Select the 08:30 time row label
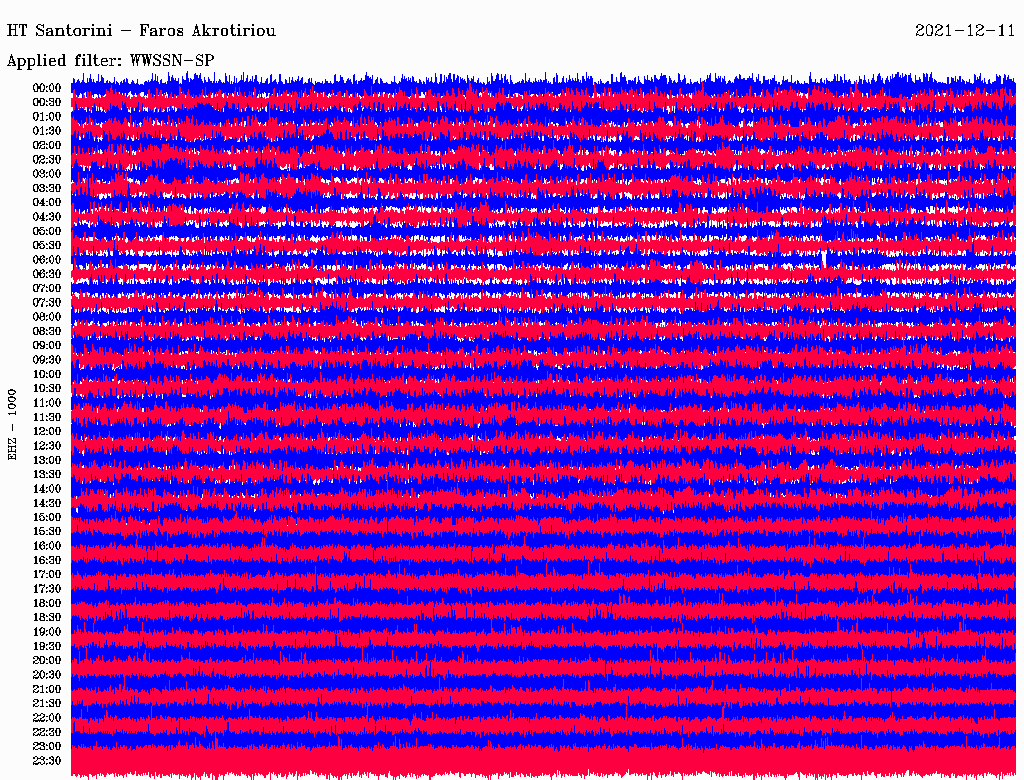The image size is (1024, 780). (x=47, y=331)
